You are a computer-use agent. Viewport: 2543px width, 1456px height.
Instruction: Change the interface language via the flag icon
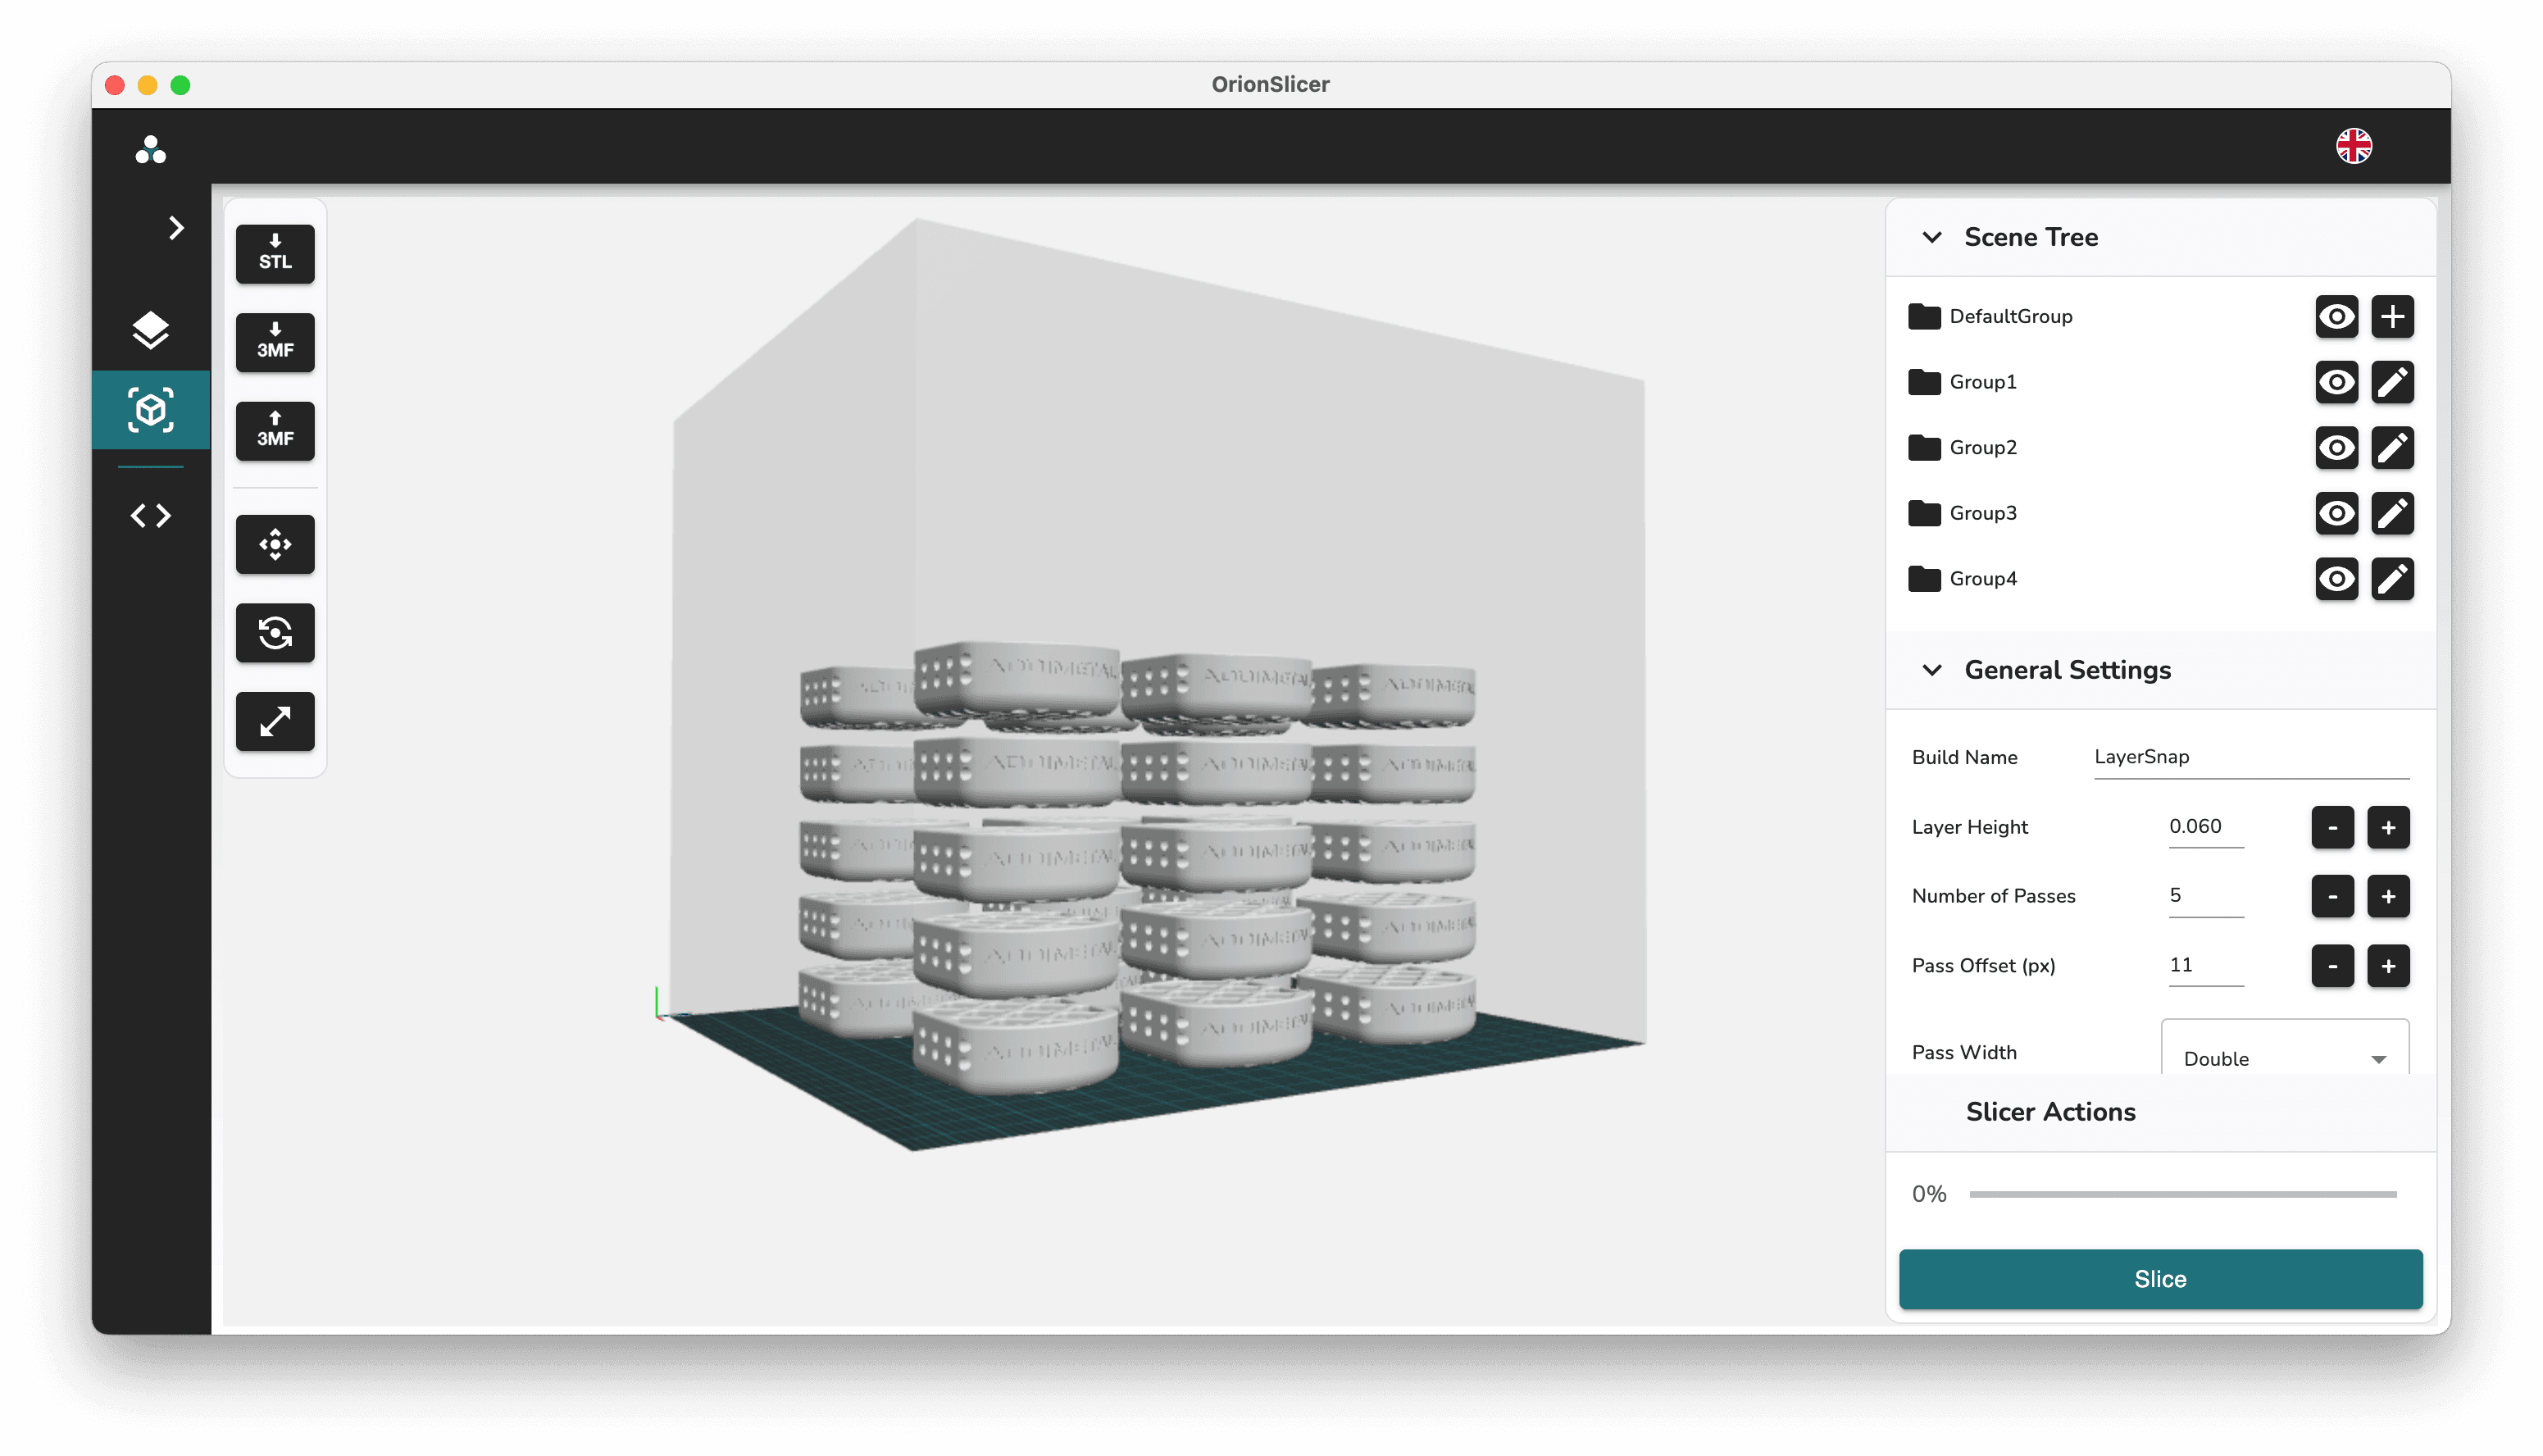point(2354,146)
